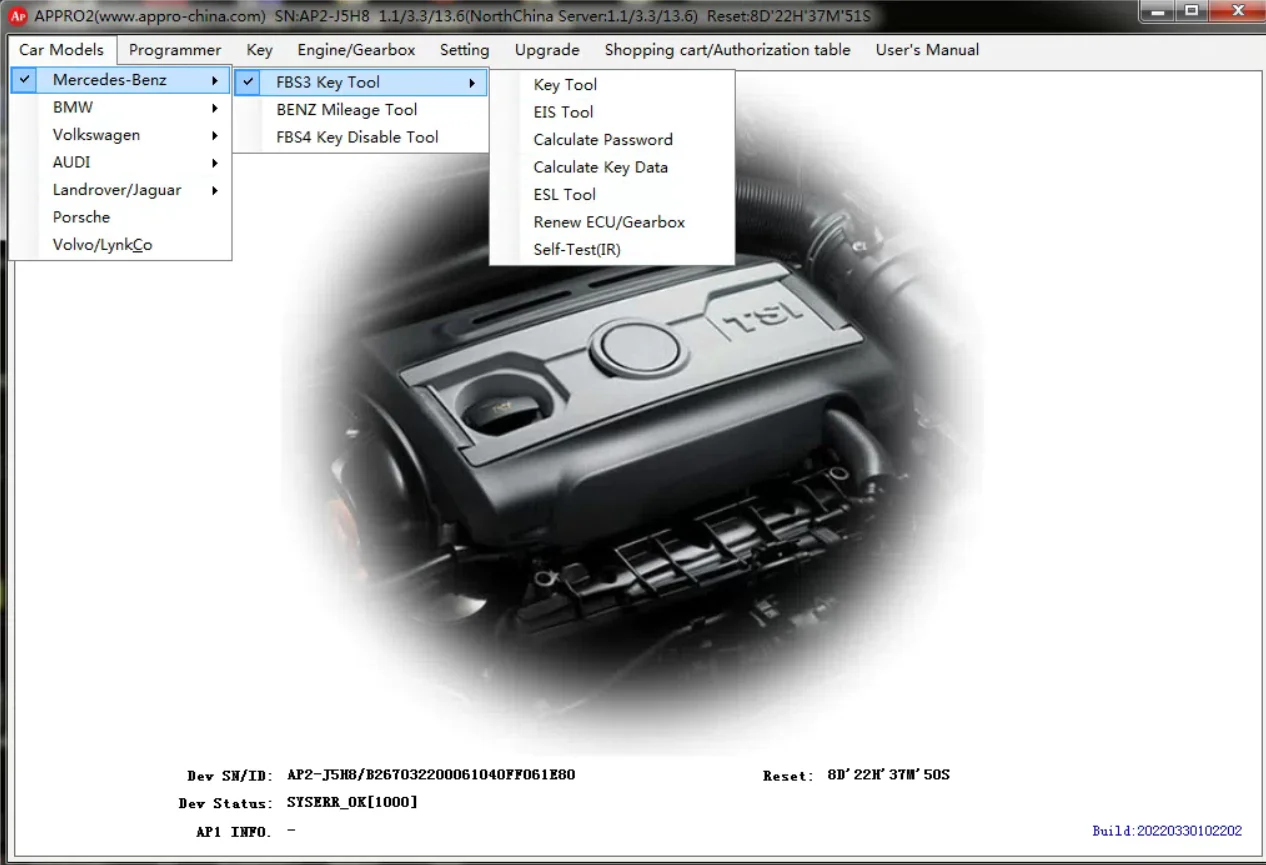Click the APPRO2 app icon in title bar
Image resolution: width=1266 pixels, height=865 pixels.
point(17,16)
